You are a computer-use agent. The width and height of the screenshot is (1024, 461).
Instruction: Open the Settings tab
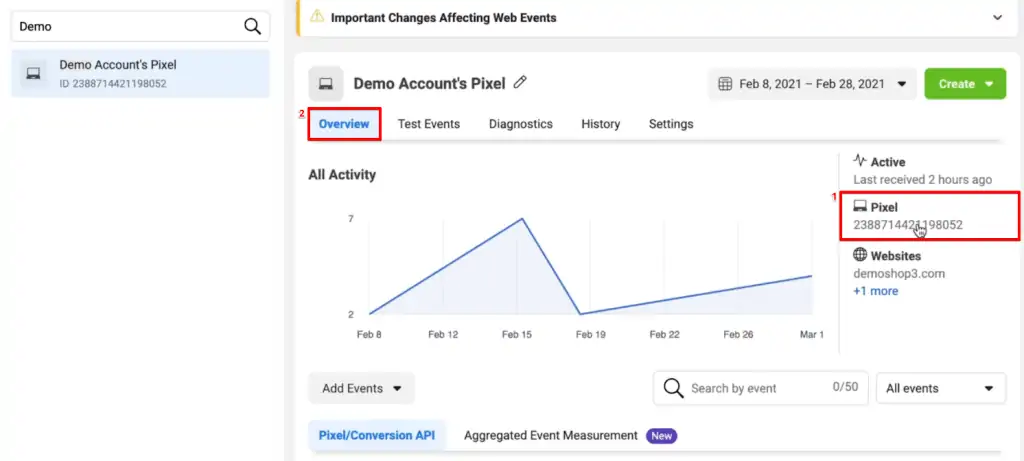pos(671,124)
